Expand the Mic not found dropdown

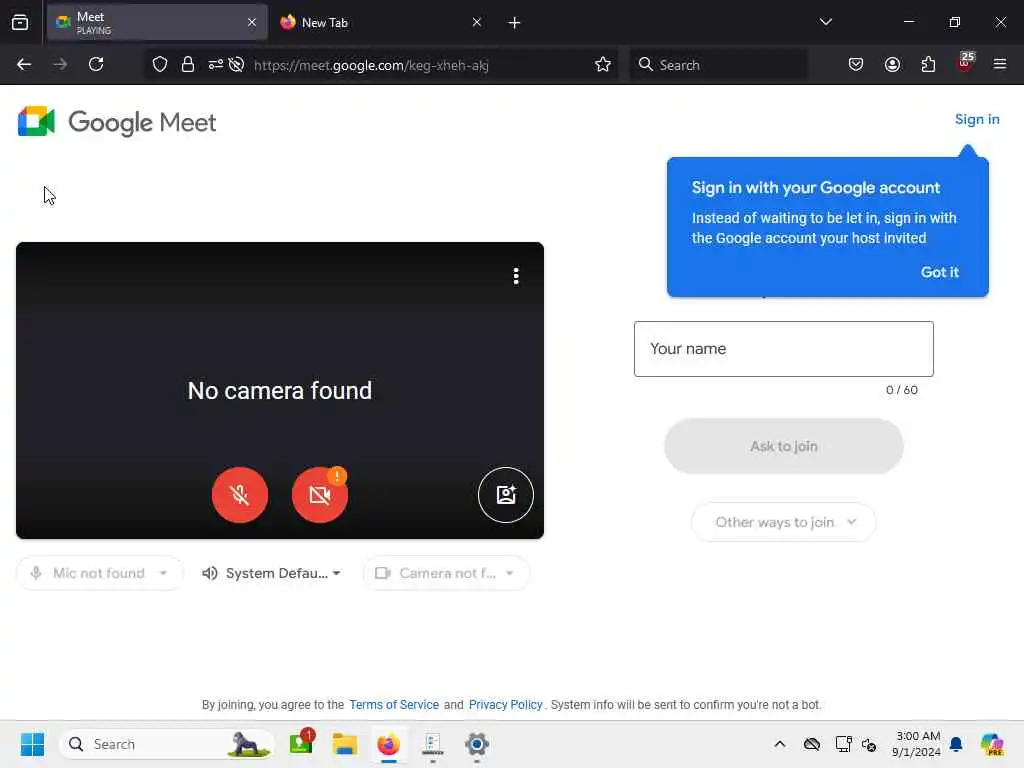pyautogui.click(x=99, y=573)
